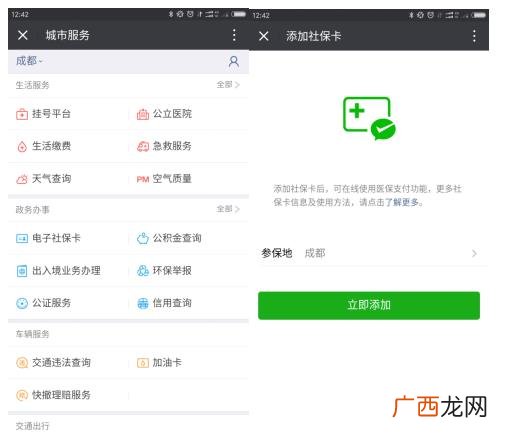Open the user profile icon
This screenshot has height=435, width=522.
tap(234, 62)
